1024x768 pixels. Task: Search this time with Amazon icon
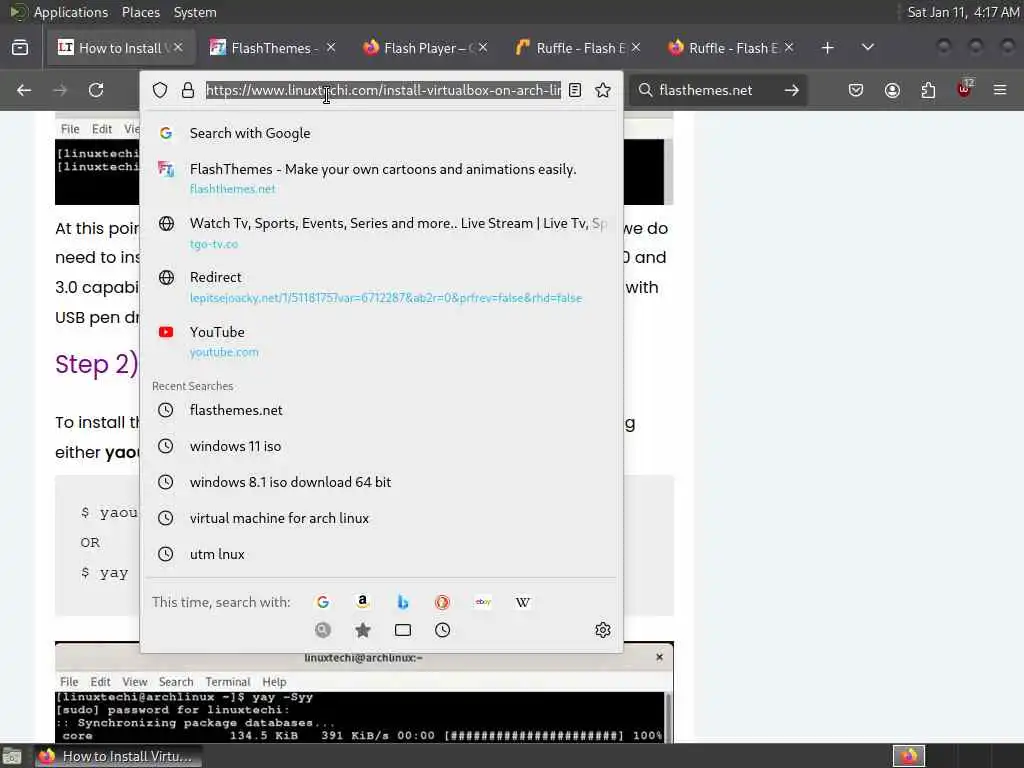tap(363, 602)
